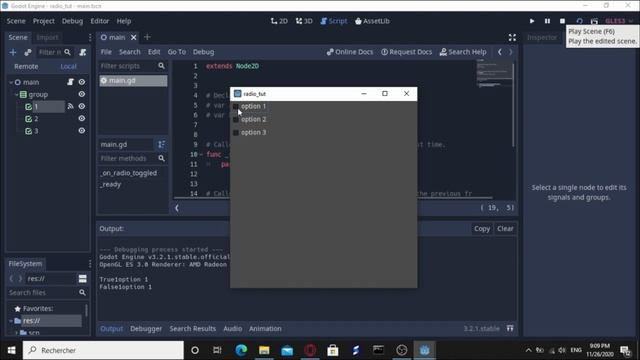This screenshot has height=360, width=640.
Task: Switch to the 2D workspace
Action: (x=279, y=21)
